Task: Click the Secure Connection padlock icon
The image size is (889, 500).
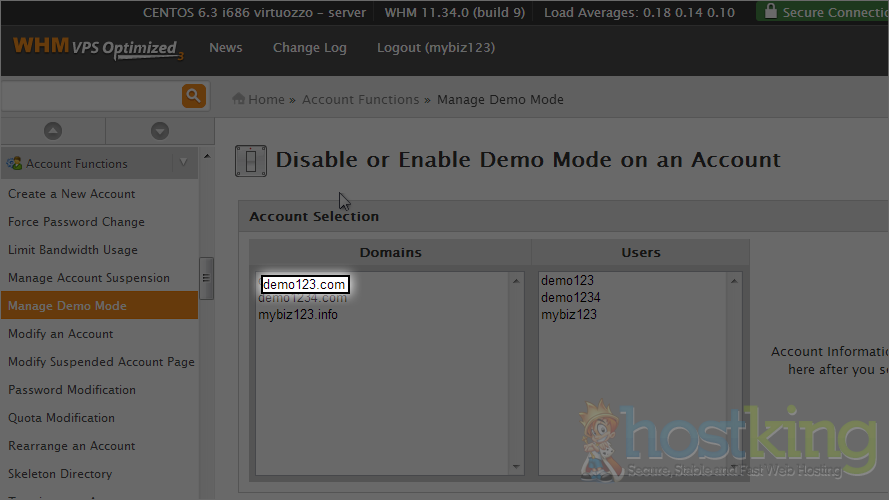Action: (x=770, y=12)
